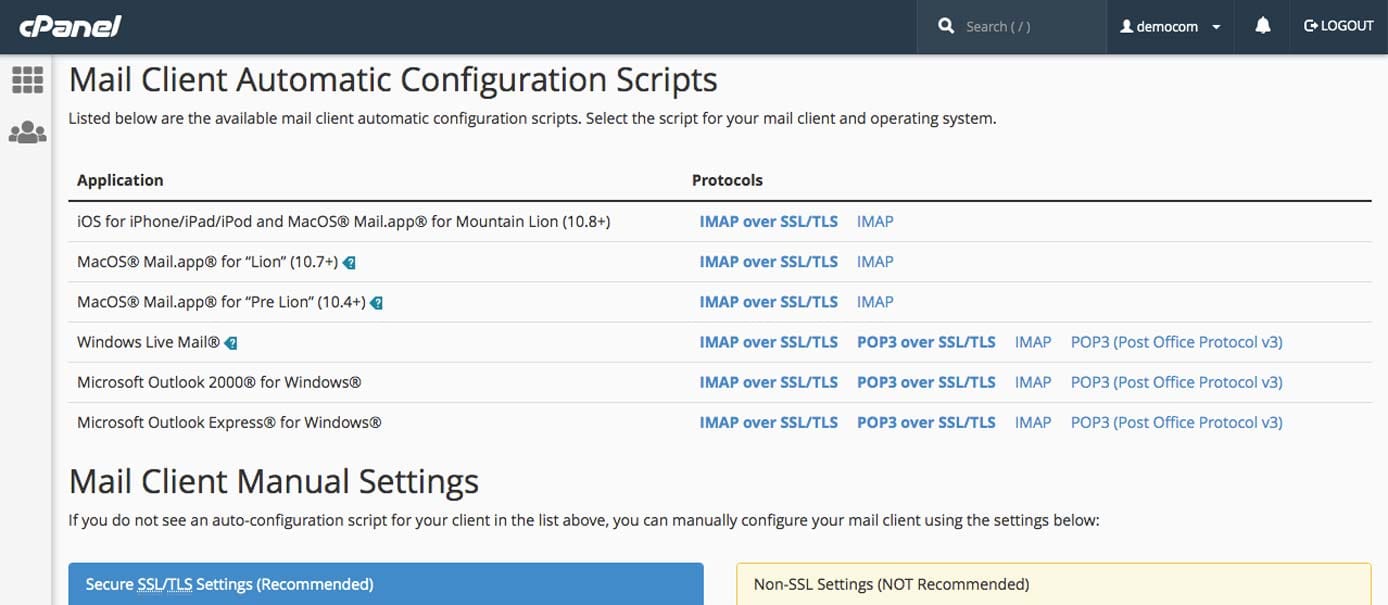The width and height of the screenshot is (1388, 605).
Task: Click help icon next to Pre Lion (10.4+)
Action: click(376, 303)
